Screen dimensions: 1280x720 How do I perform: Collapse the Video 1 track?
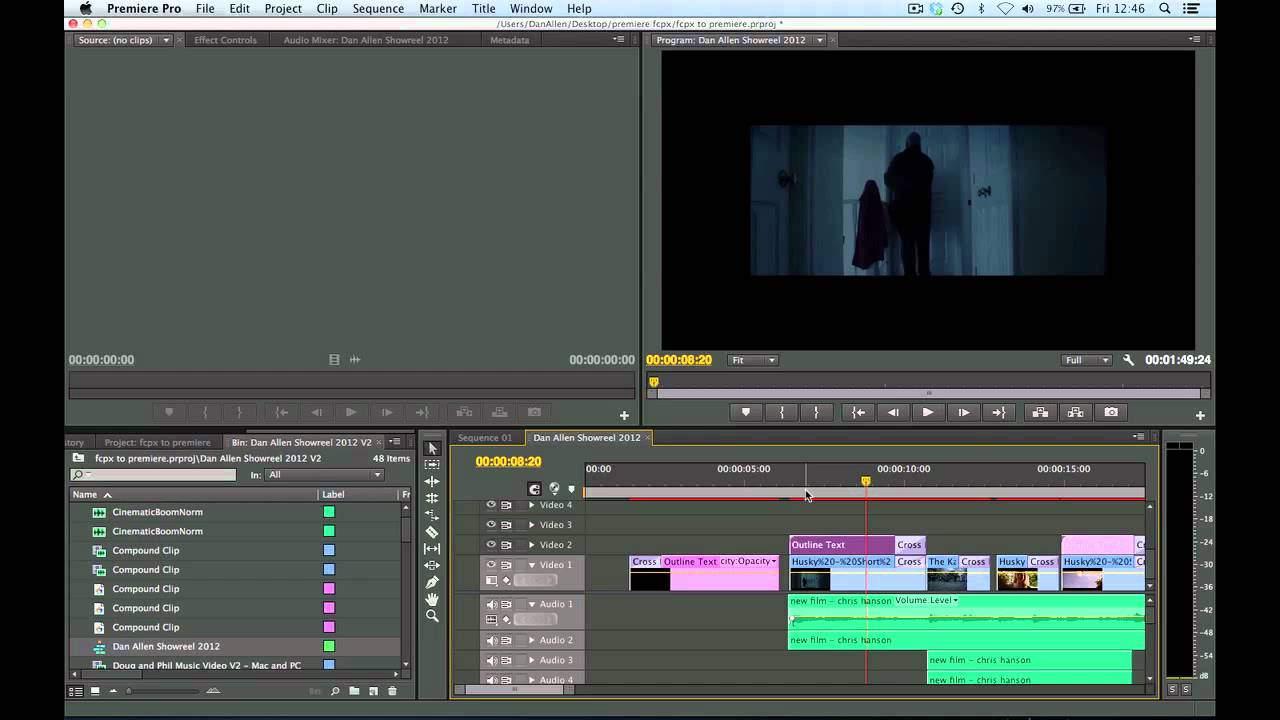click(x=531, y=565)
